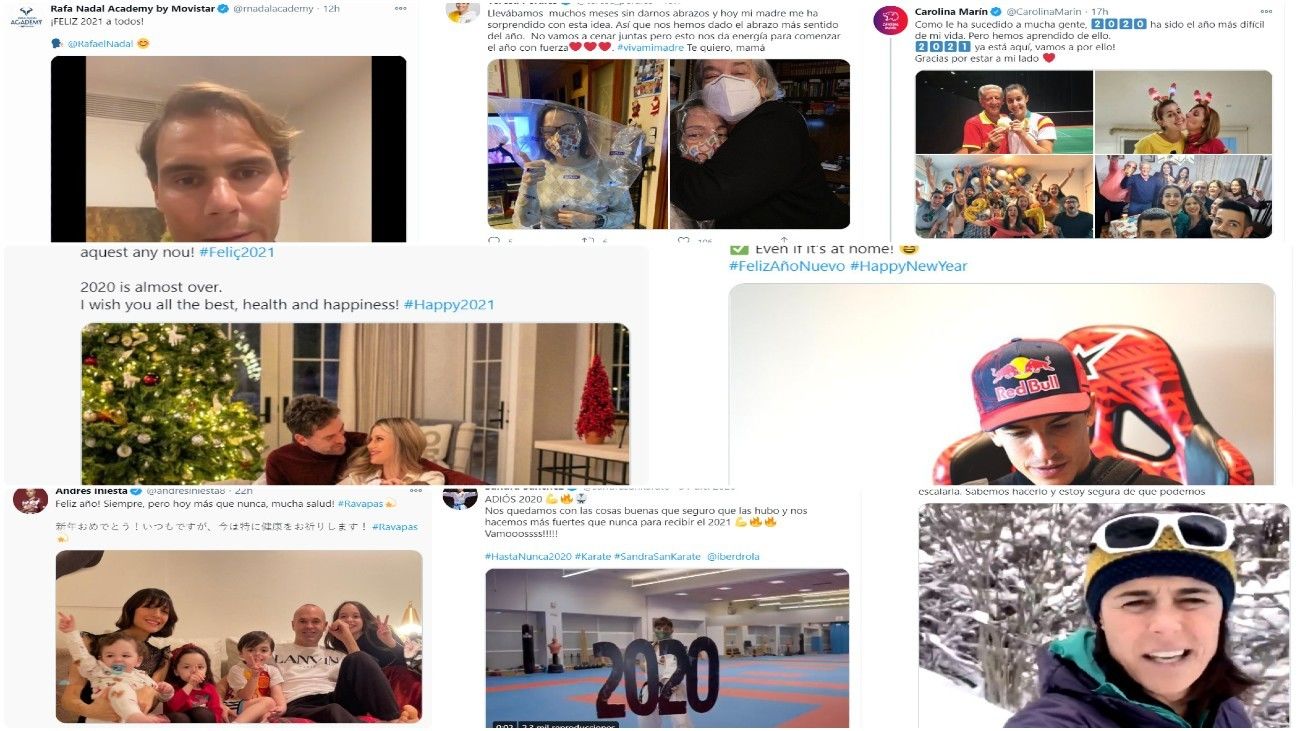Screen dimensions: 1300x731
Task: Open the three-dot menu on Nadal Academy tweet
Action: click(400, 8)
